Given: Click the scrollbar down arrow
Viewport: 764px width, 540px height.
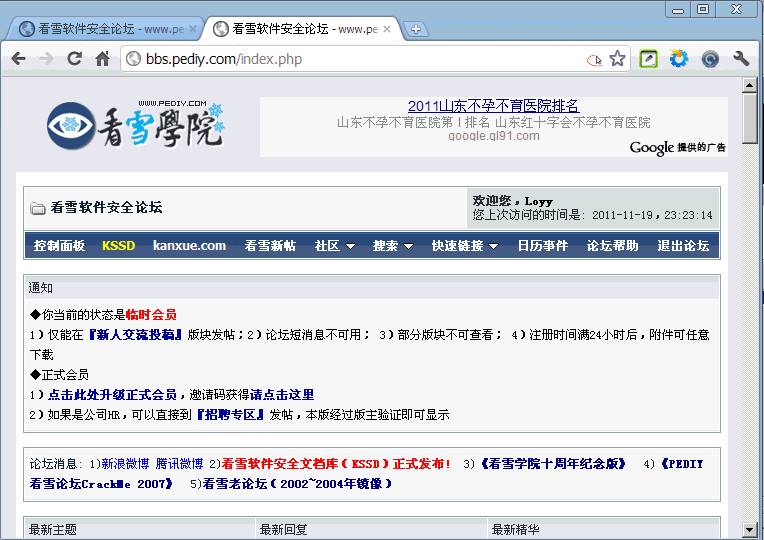Looking at the screenshot, I should [749, 529].
